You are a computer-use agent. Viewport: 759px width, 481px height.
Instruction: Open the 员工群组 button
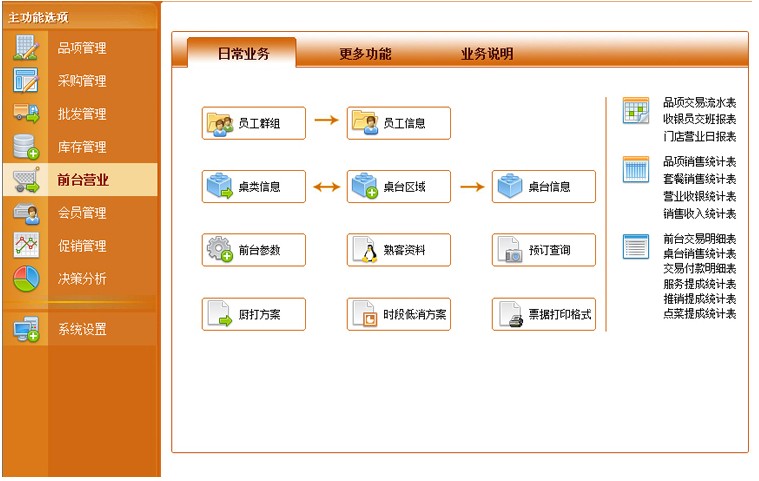click(254, 123)
